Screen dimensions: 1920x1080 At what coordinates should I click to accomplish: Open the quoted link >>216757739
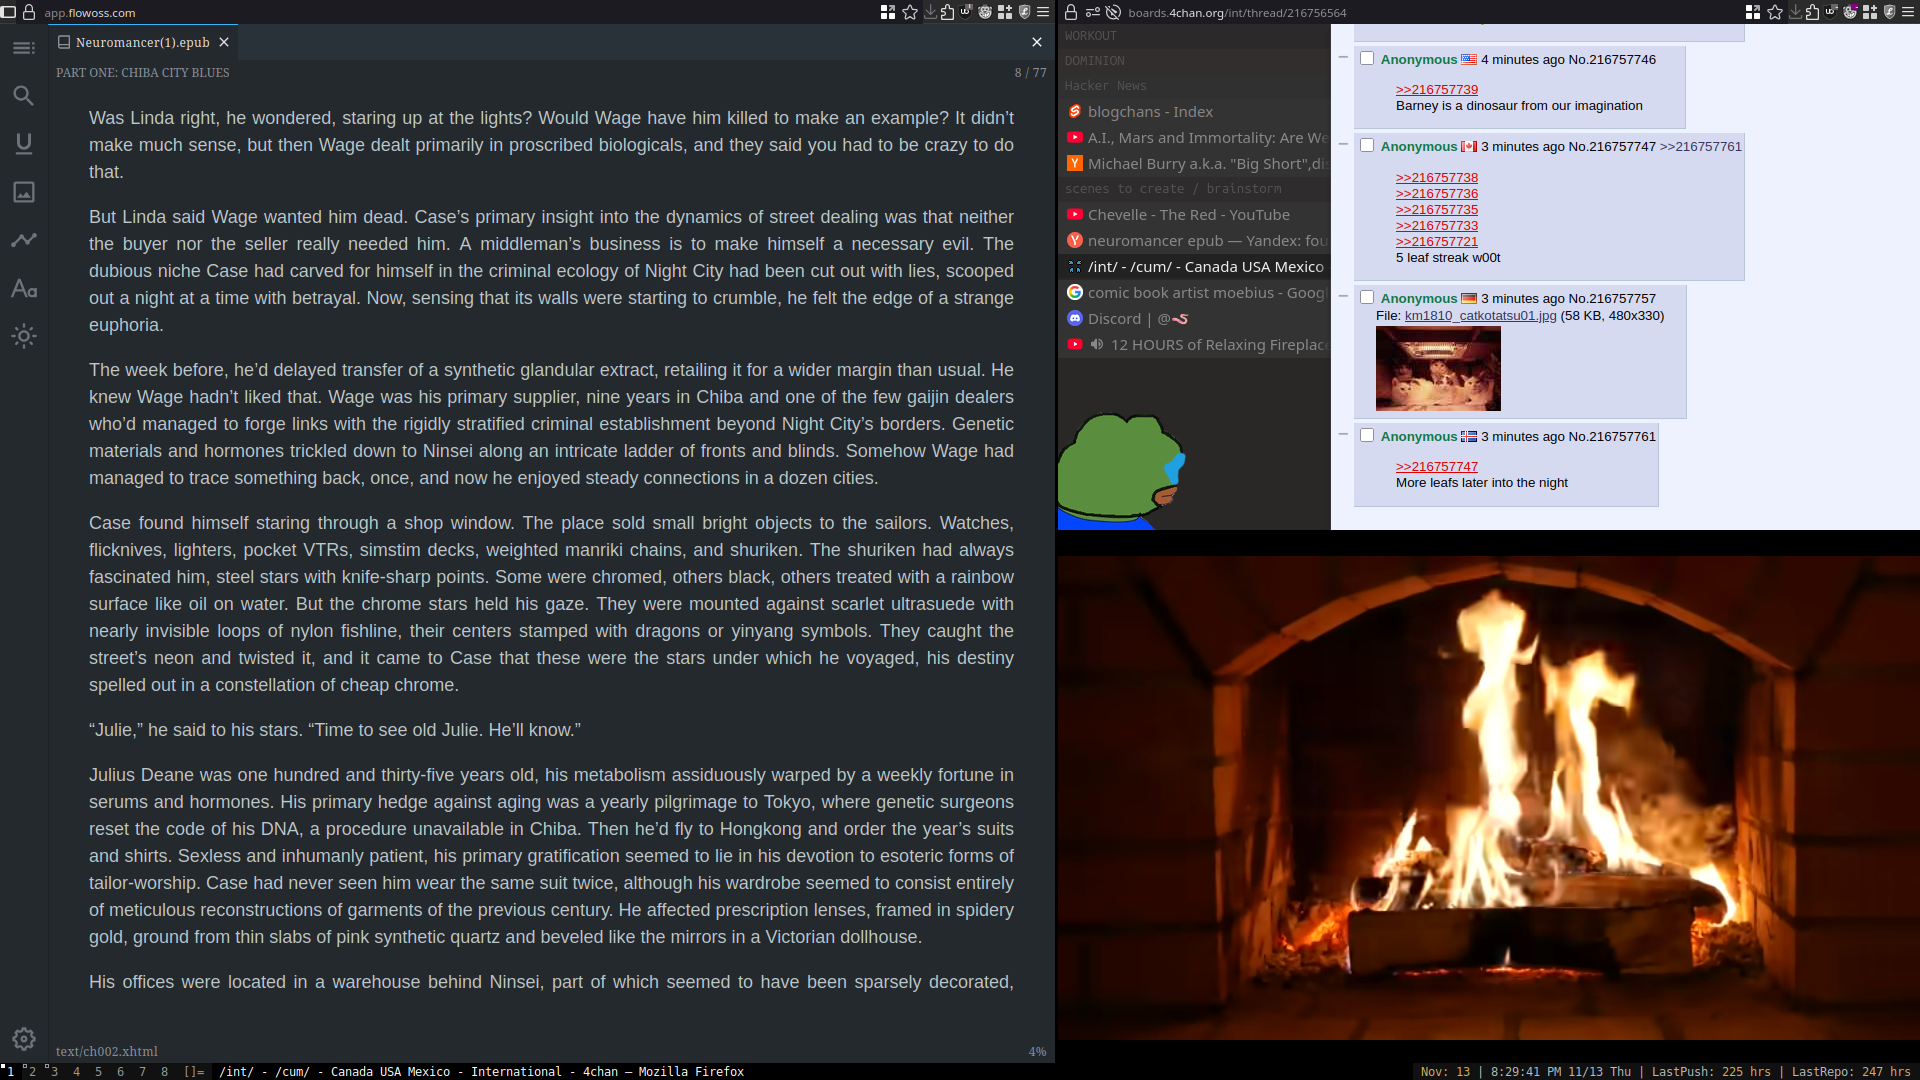pos(1436,90)
